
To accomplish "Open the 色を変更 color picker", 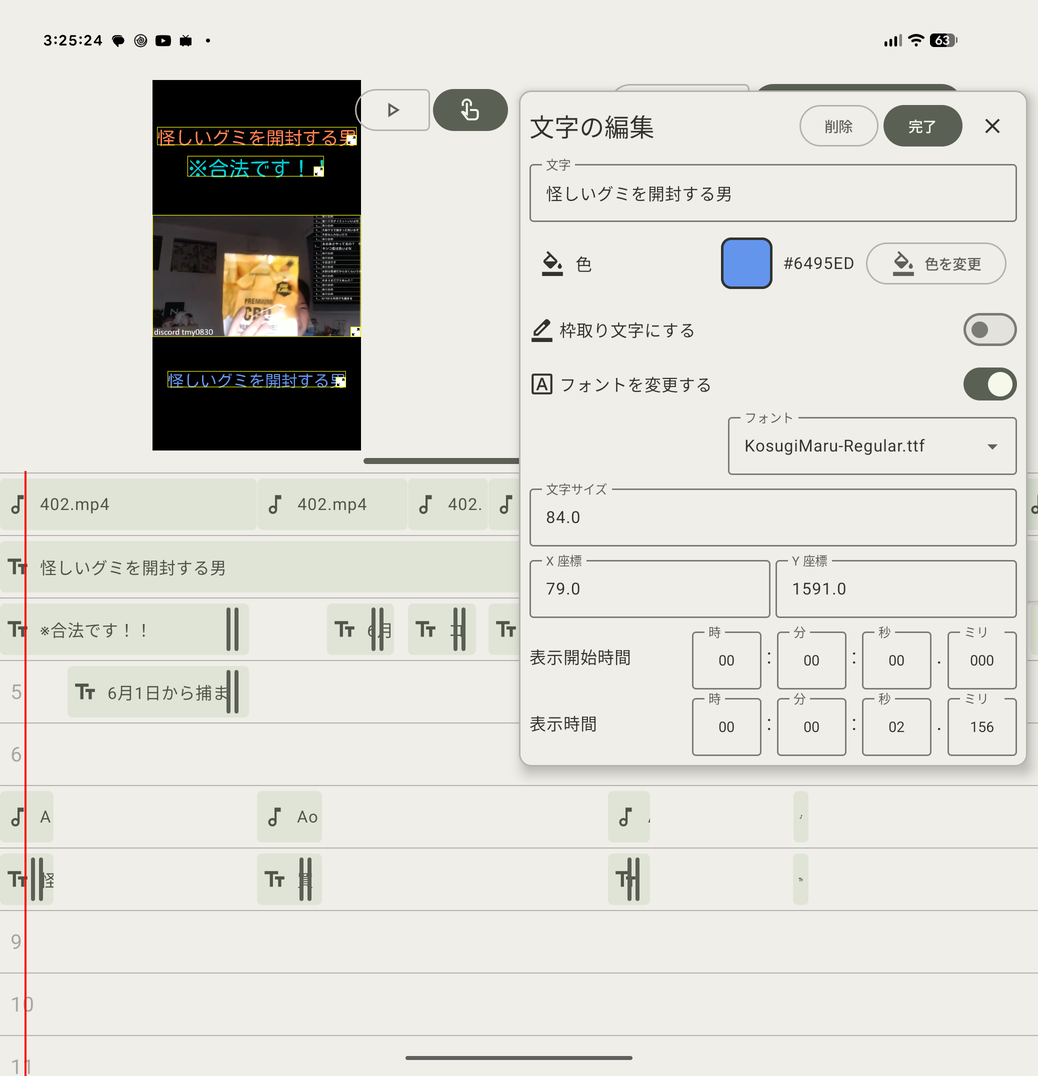I will [x=936, y=264].
